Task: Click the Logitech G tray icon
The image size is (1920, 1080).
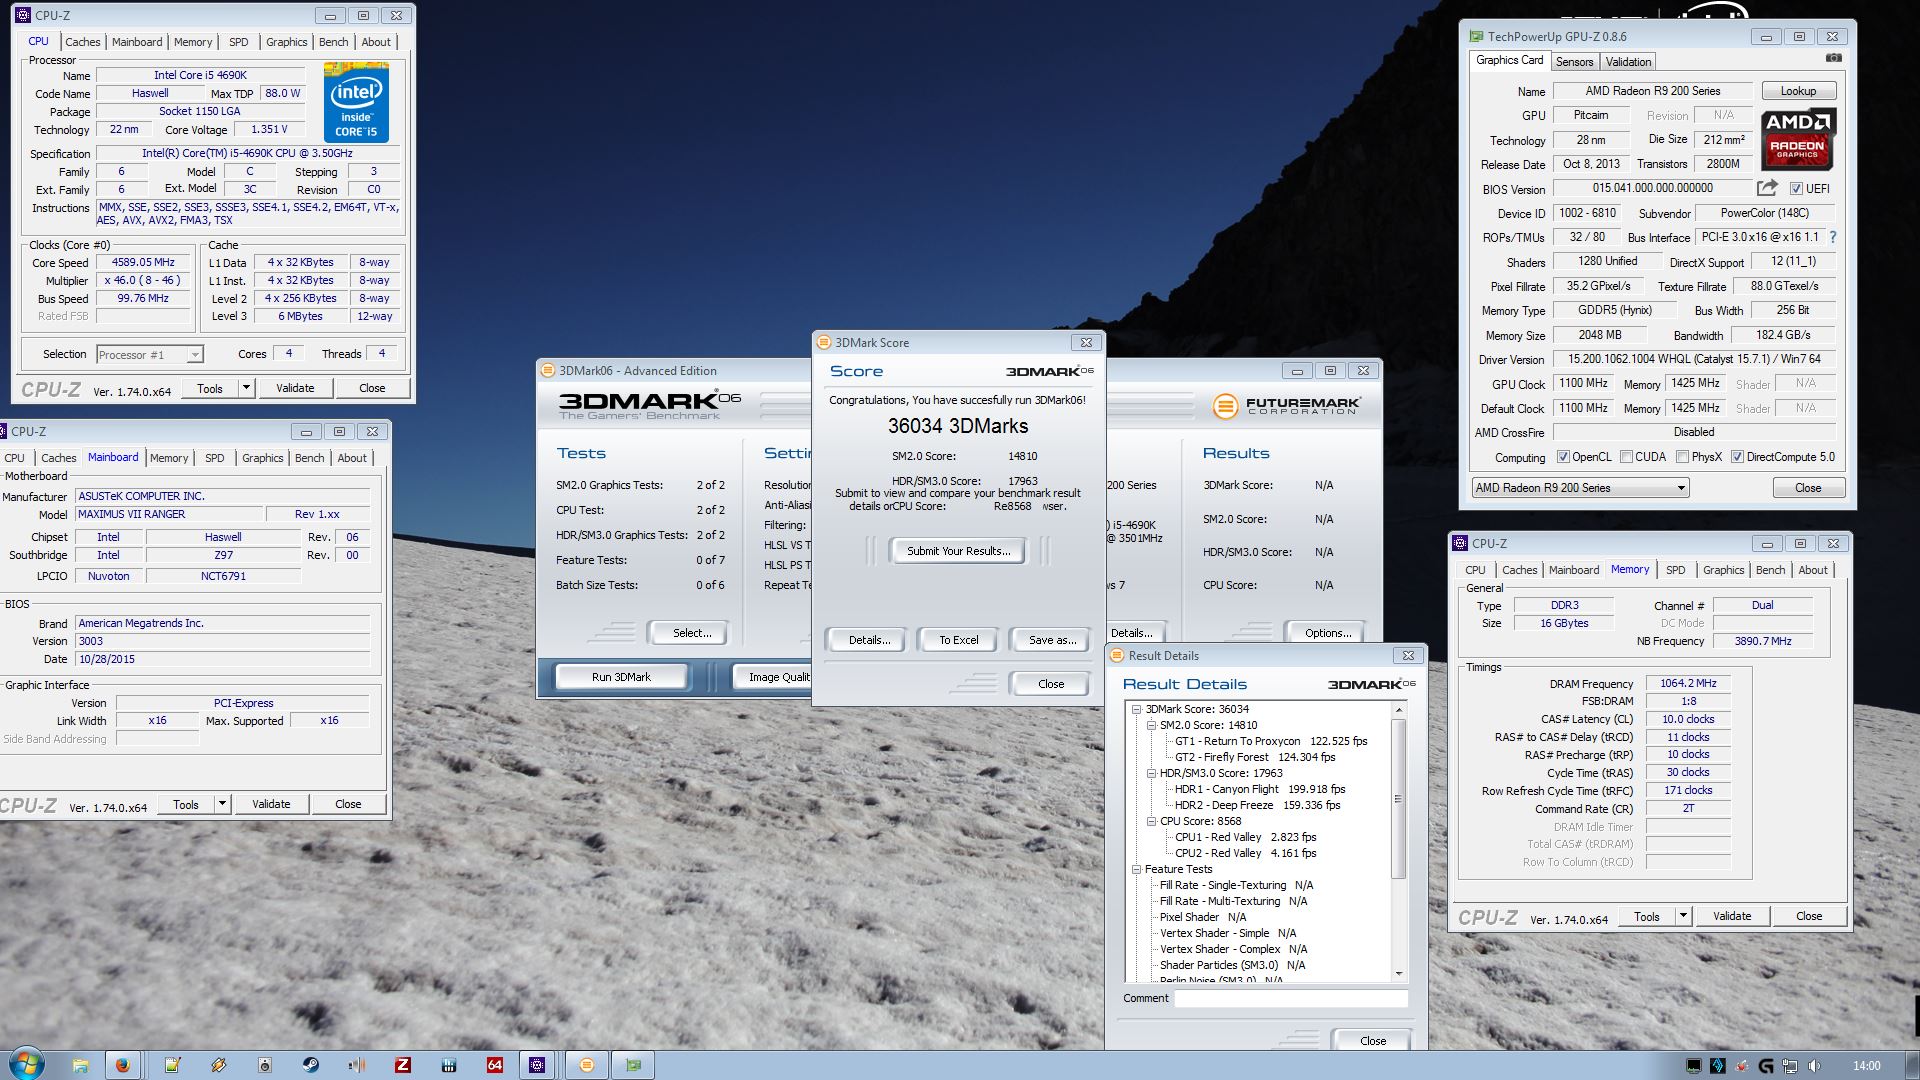Action: tap(1766, 1066)
